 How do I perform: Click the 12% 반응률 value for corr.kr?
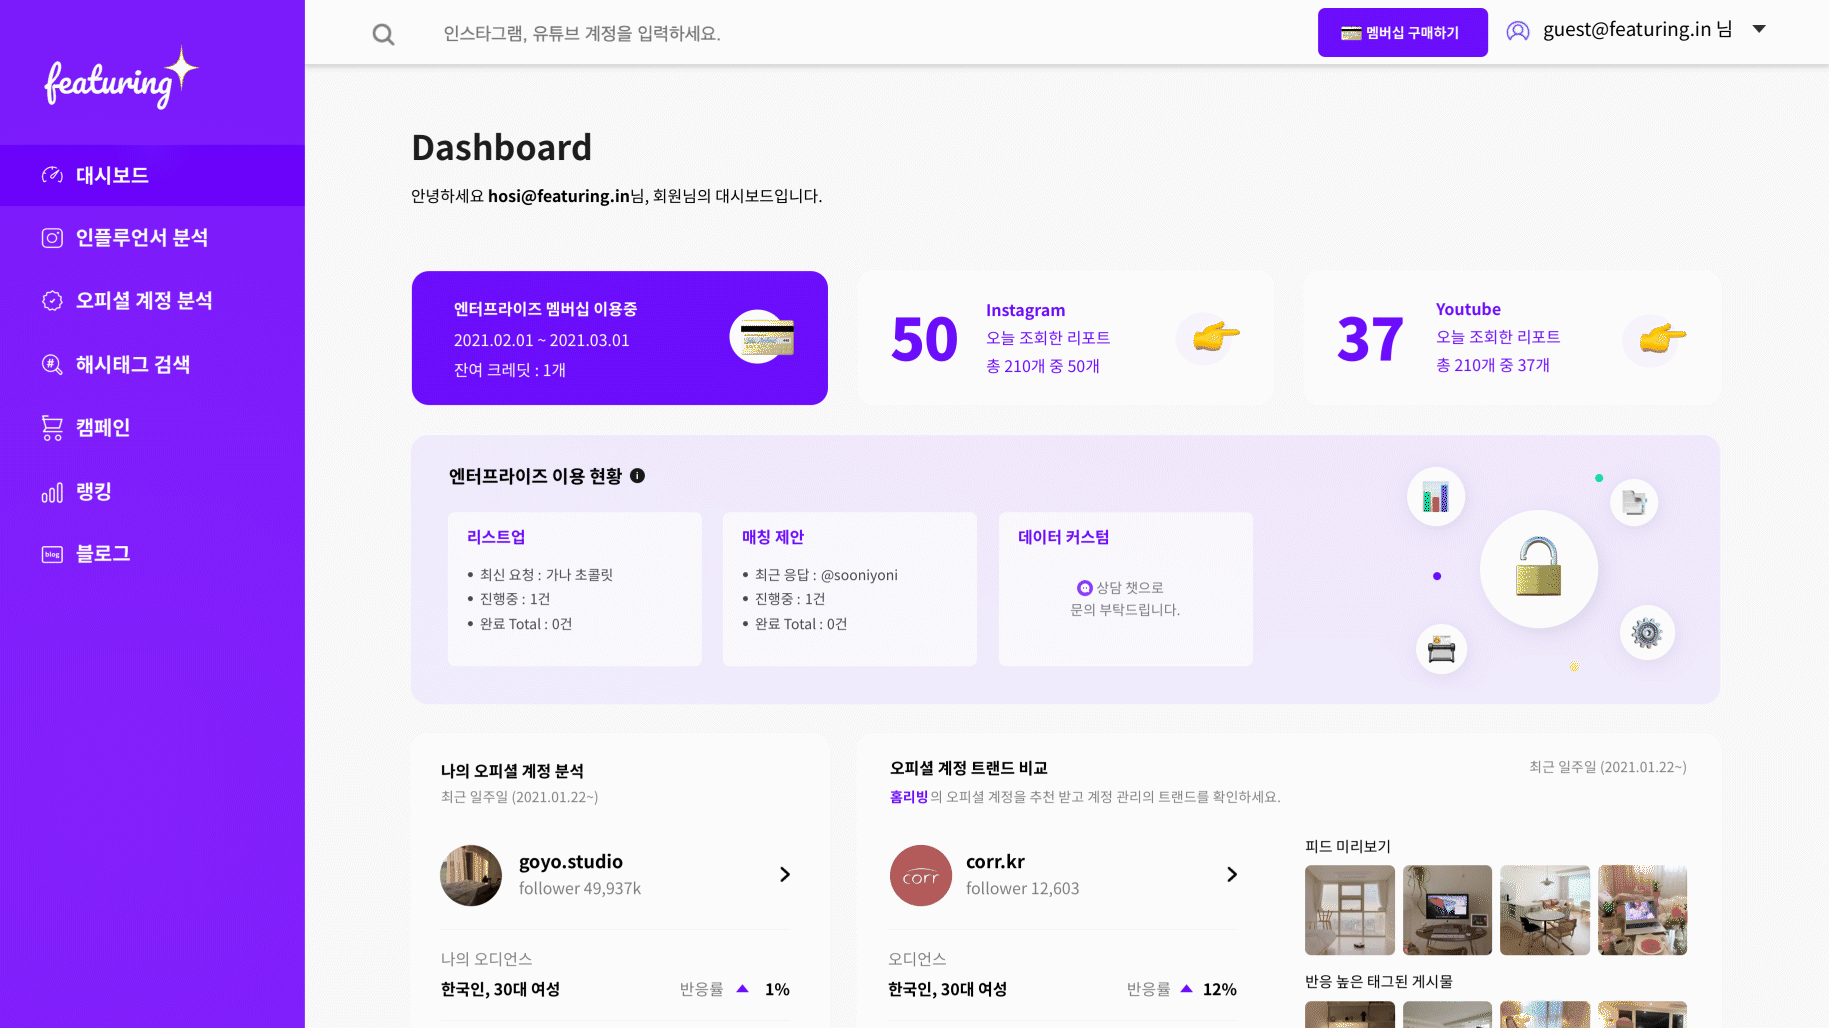pos(1219,989)
